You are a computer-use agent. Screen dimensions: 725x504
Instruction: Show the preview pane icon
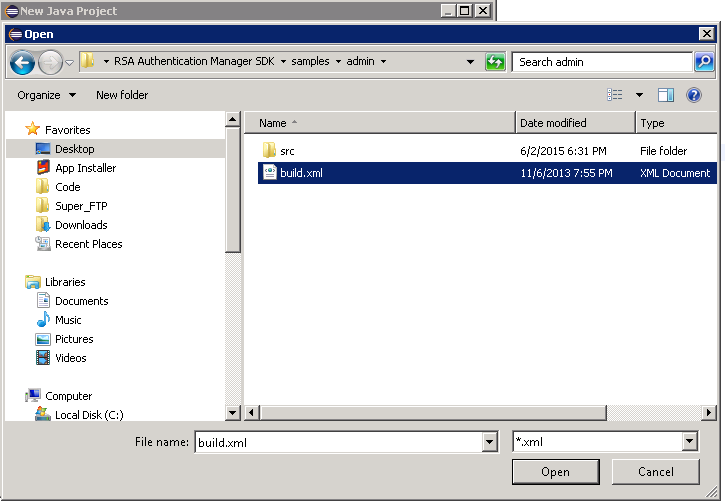pyautogui.click(x=666, y=95)
